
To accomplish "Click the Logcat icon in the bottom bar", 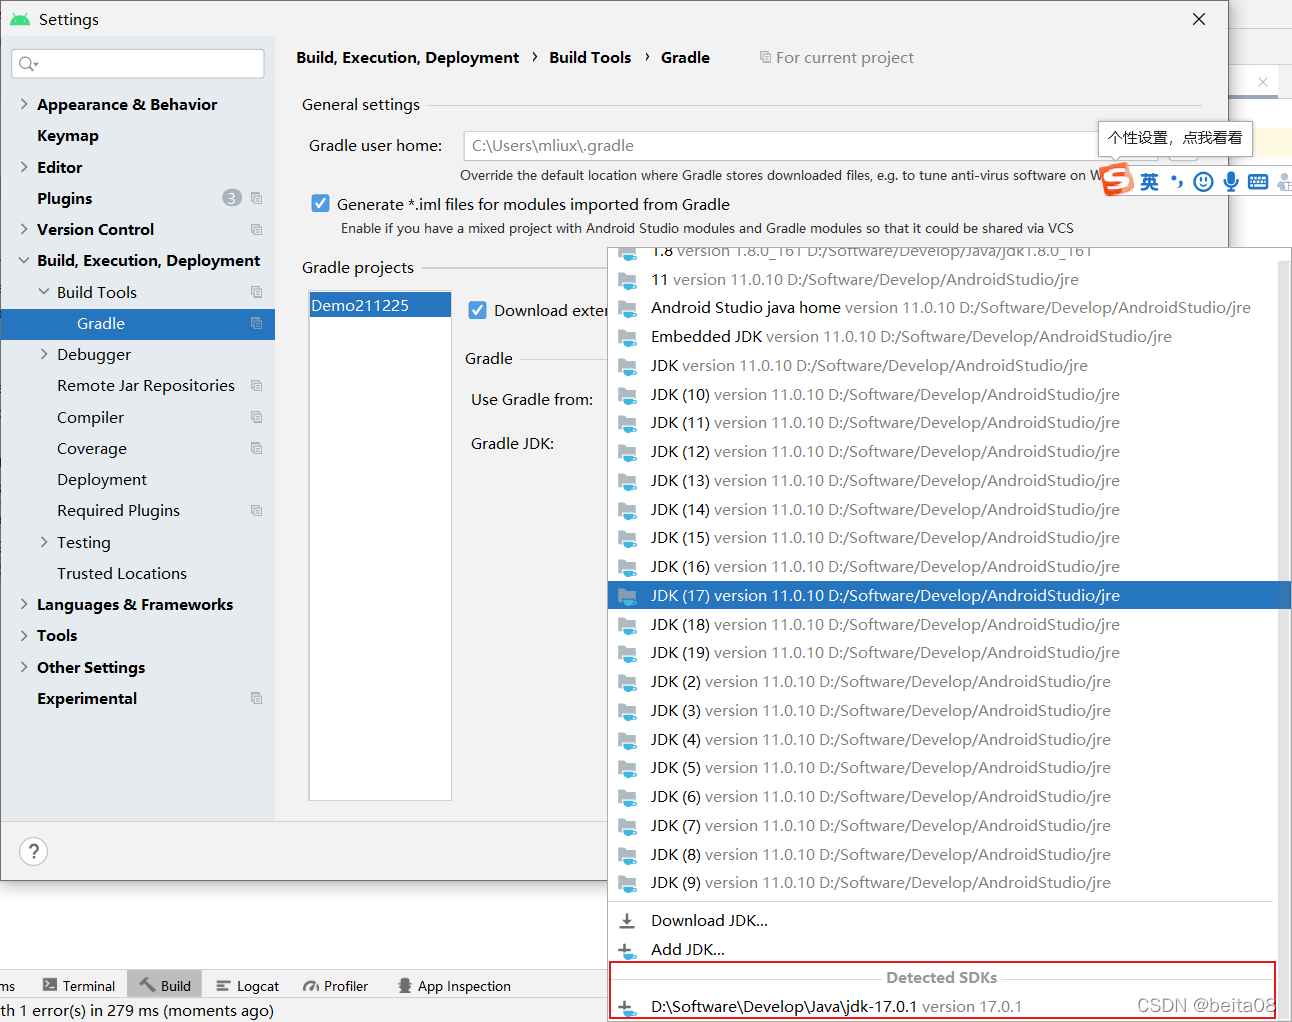I will (223, 986).
